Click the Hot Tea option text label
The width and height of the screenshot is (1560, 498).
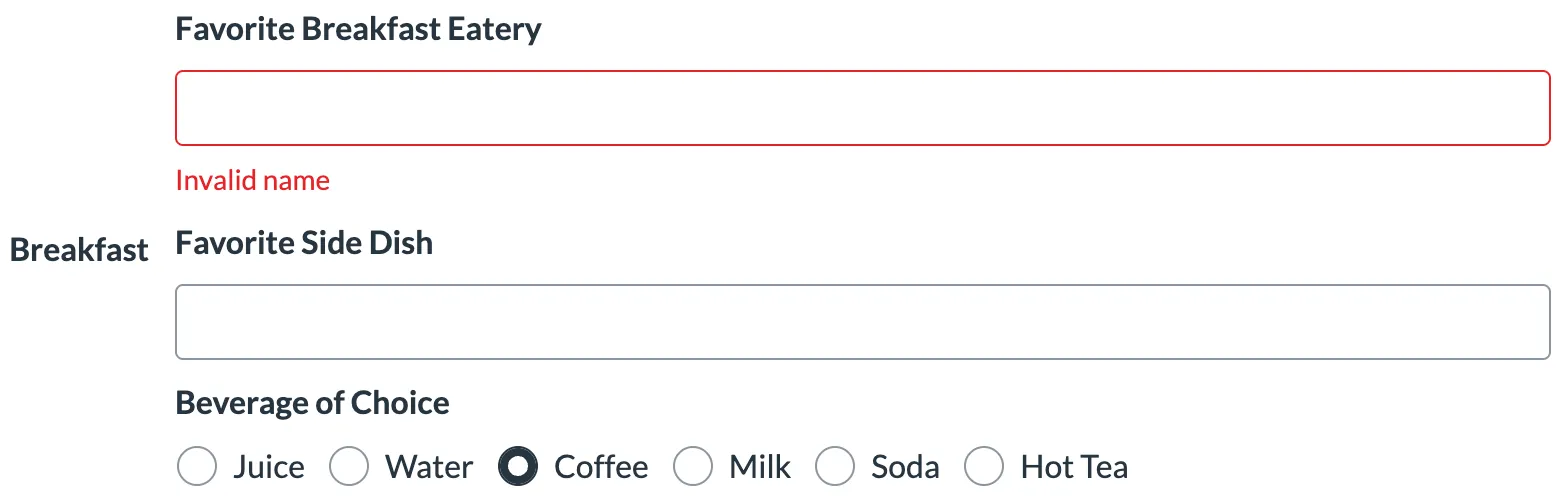pyautogui.click(x=1074, y=467)
